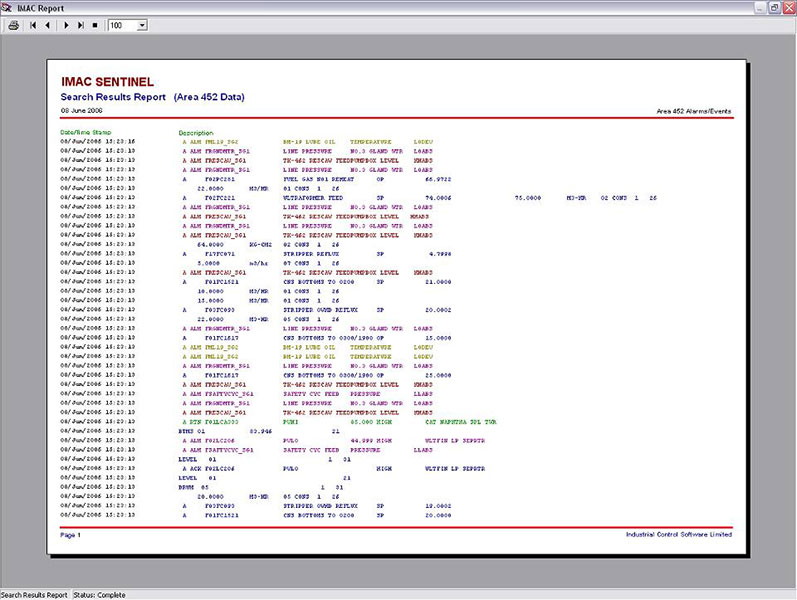This screenshot has height=600, width=797.
Task: Click the Area 452 Alarms/Events label
Action: pyautogui.click(x=694, y=110)
